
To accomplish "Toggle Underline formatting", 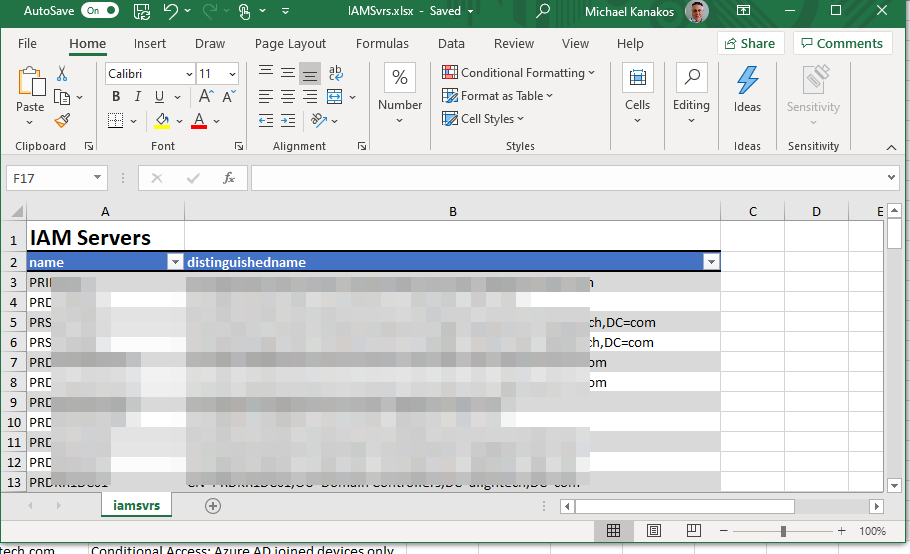I will click(159, 97).
